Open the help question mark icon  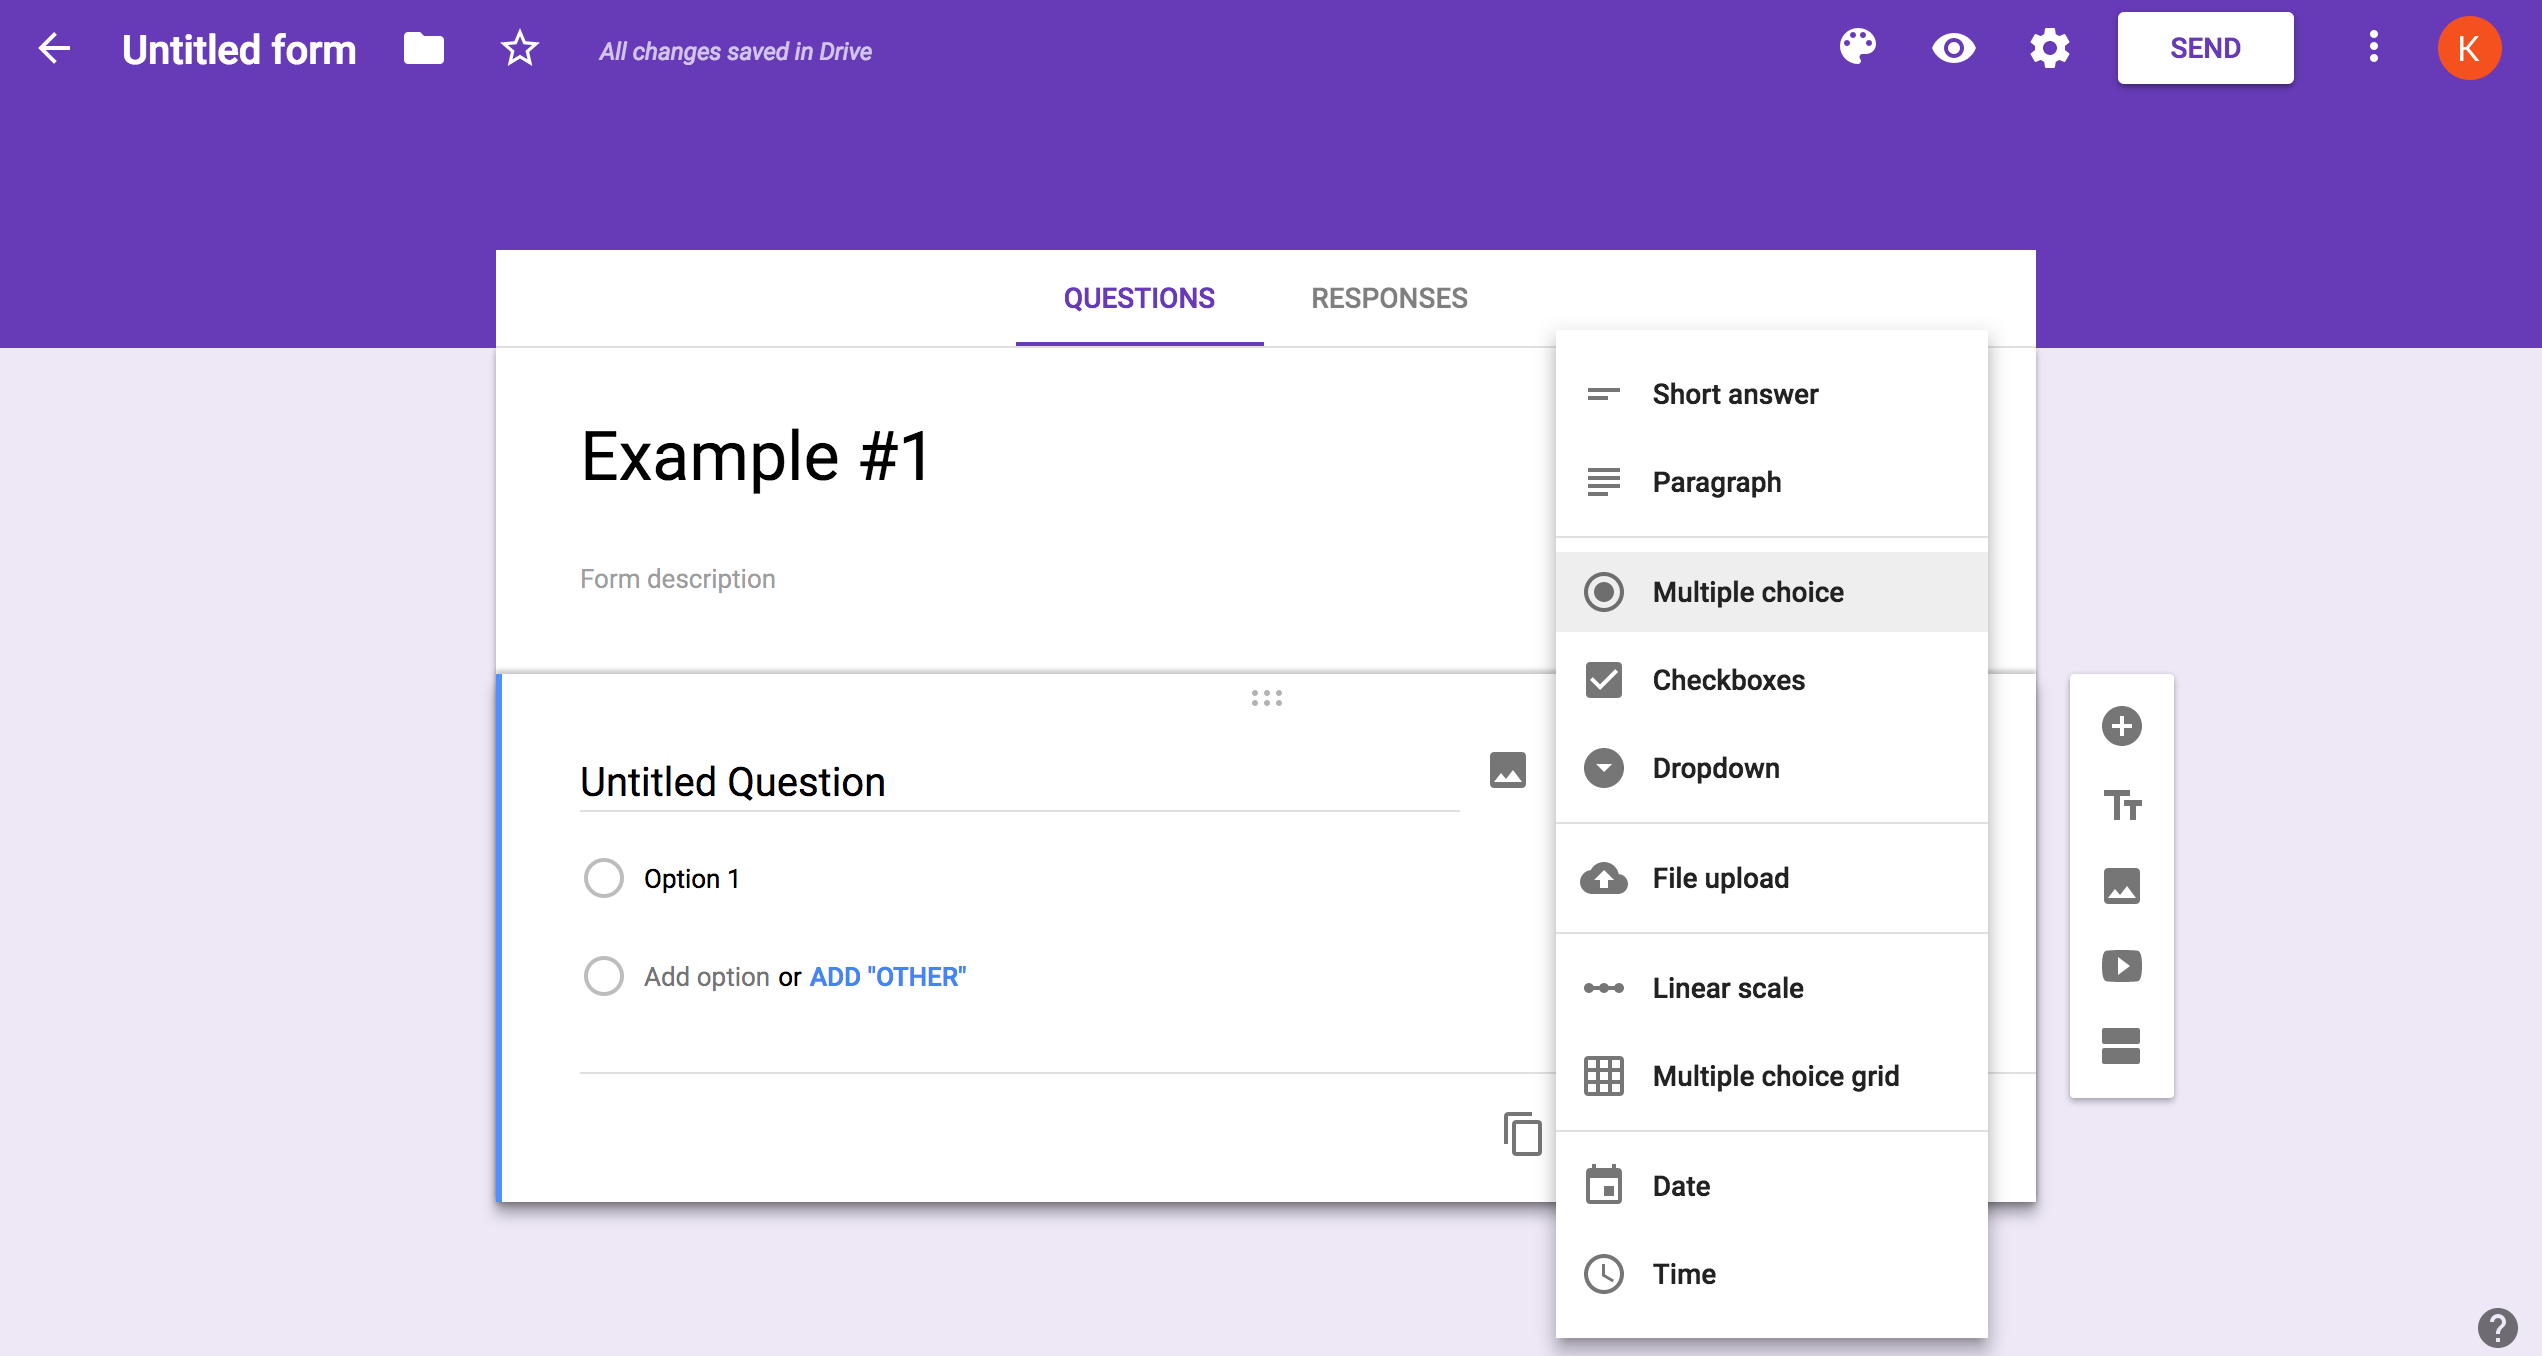pos(2497,1328)
